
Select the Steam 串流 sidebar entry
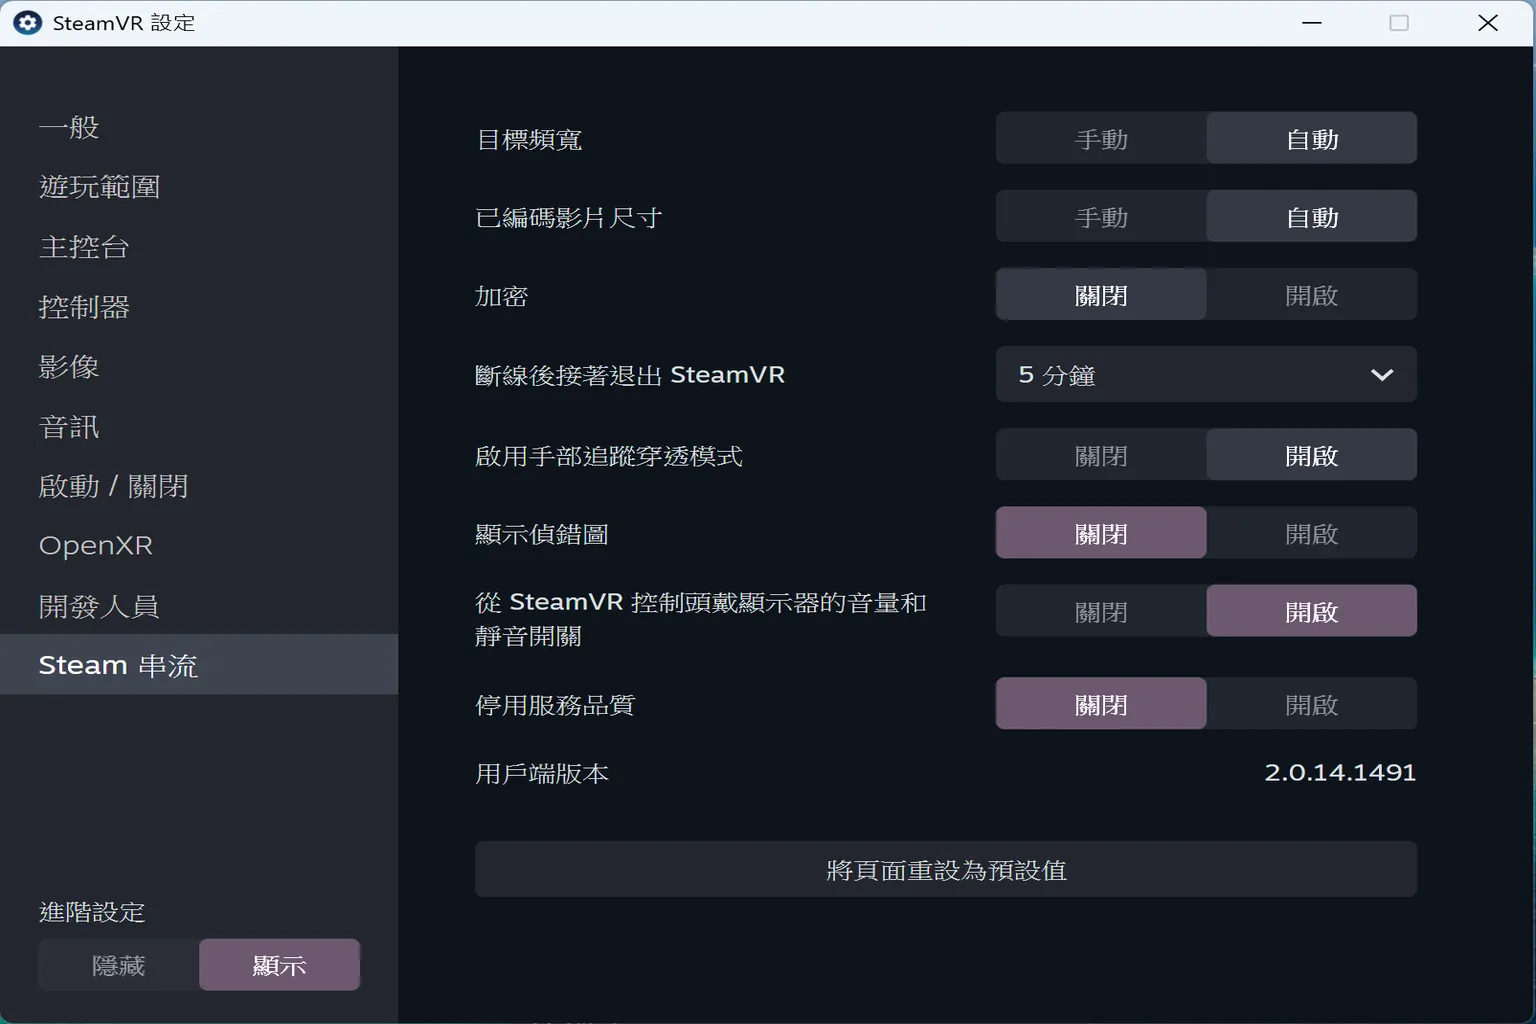pyautogui.click(x=117, y=664)
